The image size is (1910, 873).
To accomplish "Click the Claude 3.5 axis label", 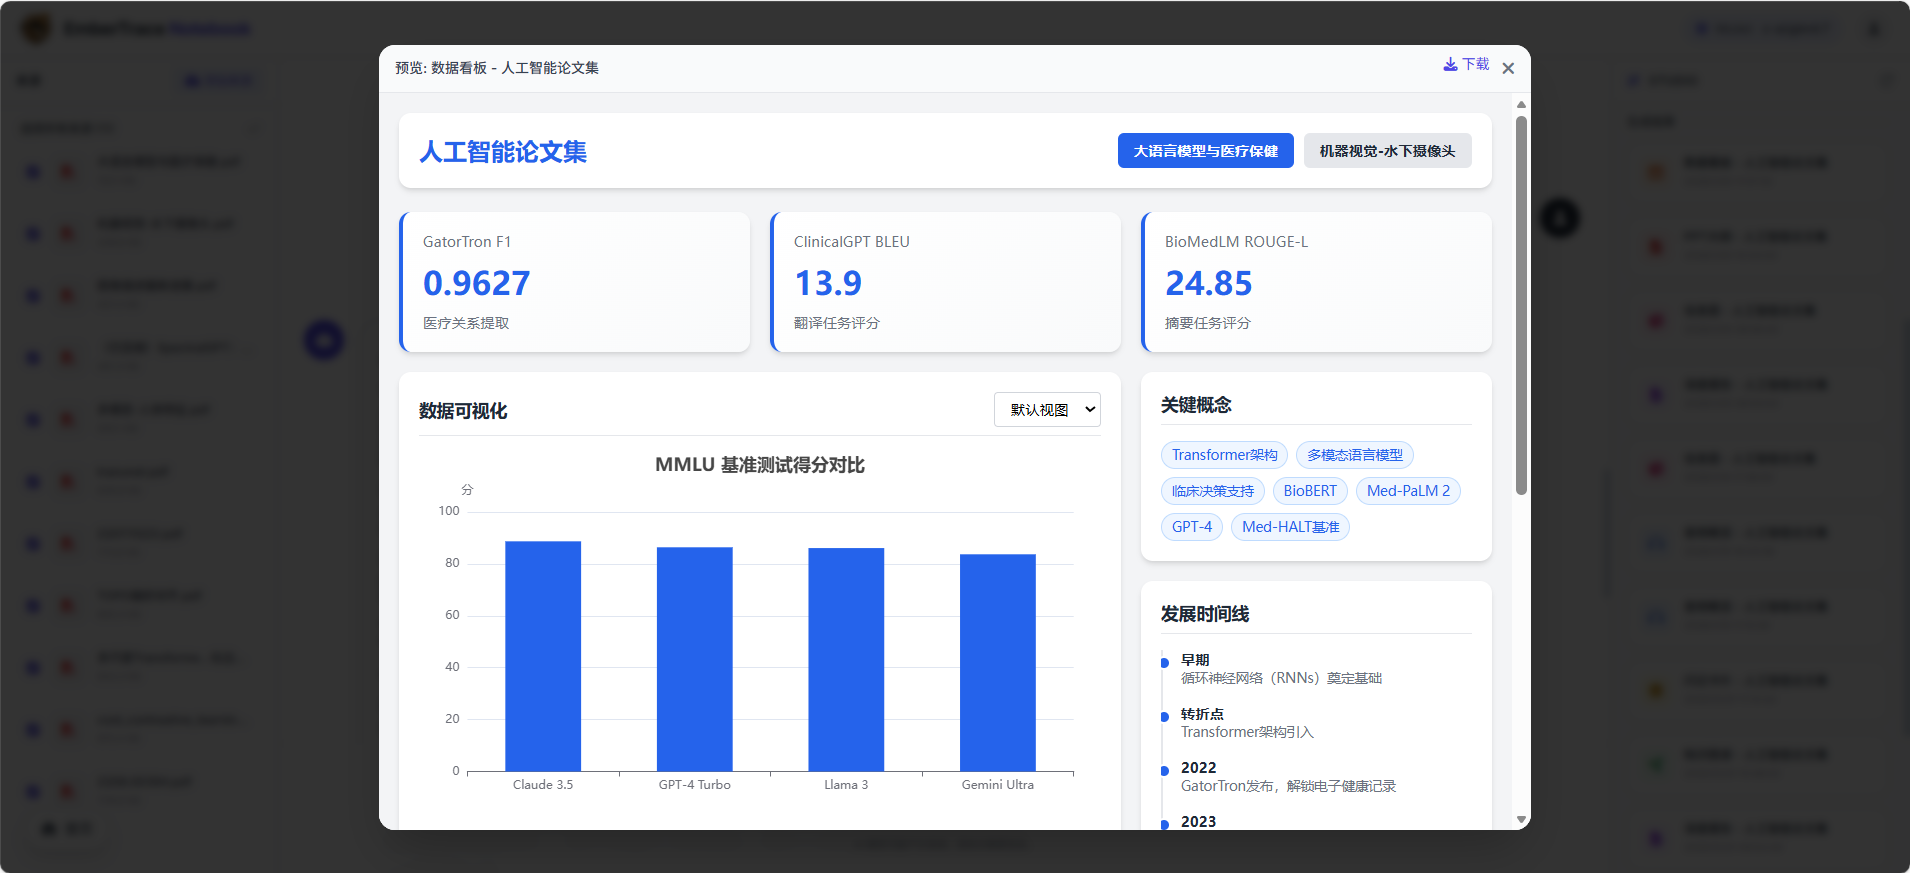I will (543, 785).
